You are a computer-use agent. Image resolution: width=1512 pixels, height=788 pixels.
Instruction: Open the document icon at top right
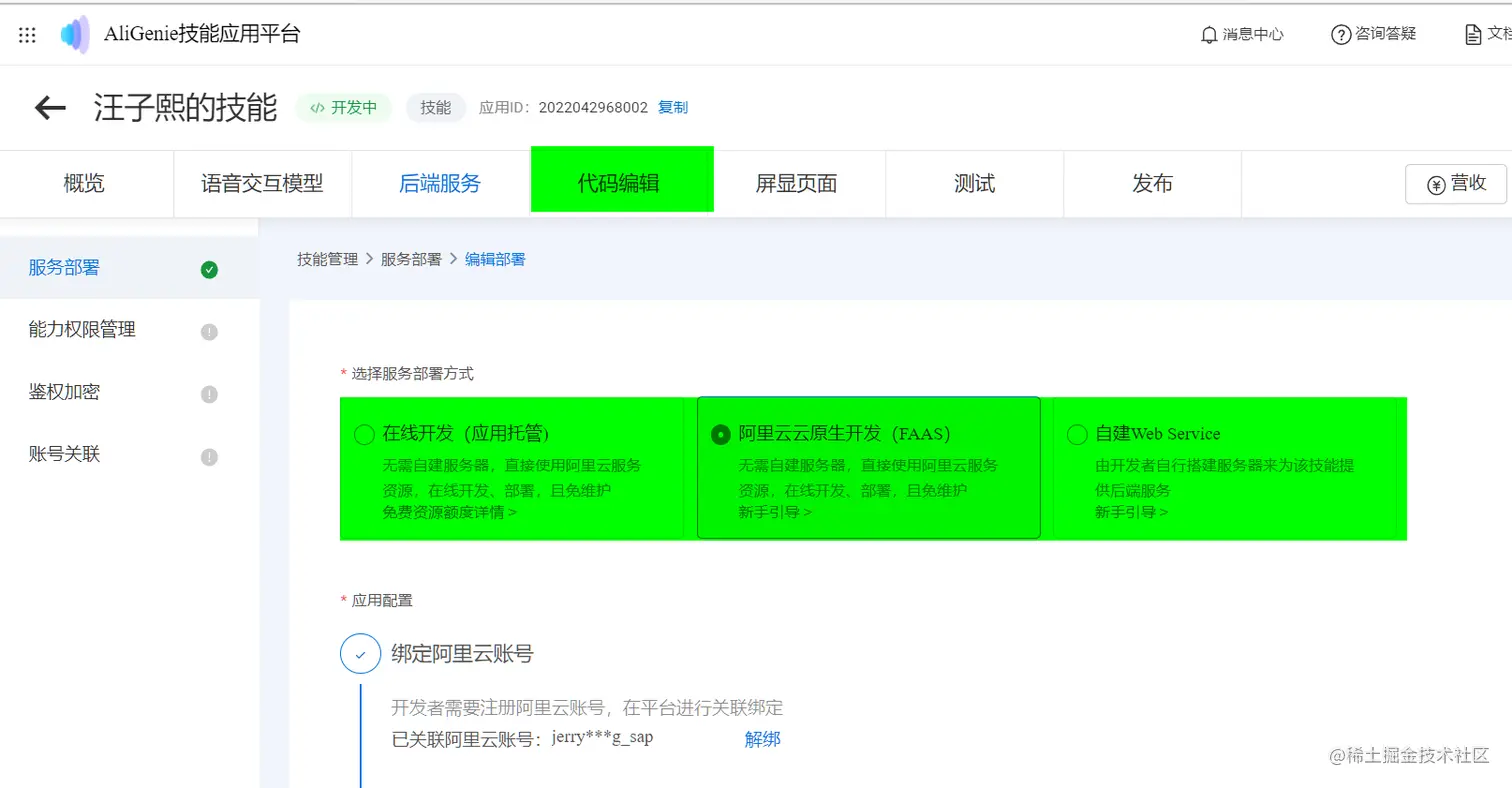(x=1473, y=35)
